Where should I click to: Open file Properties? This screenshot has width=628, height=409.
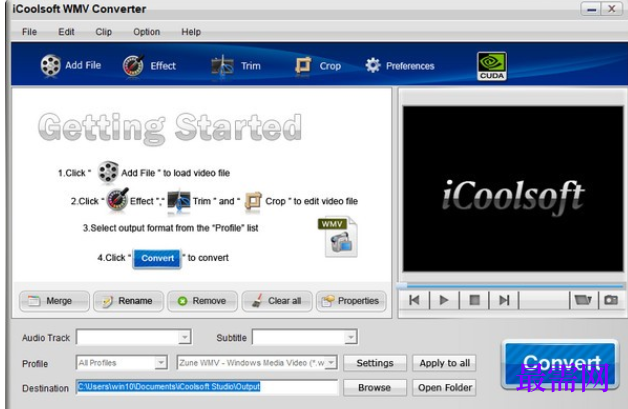[351, 301]
